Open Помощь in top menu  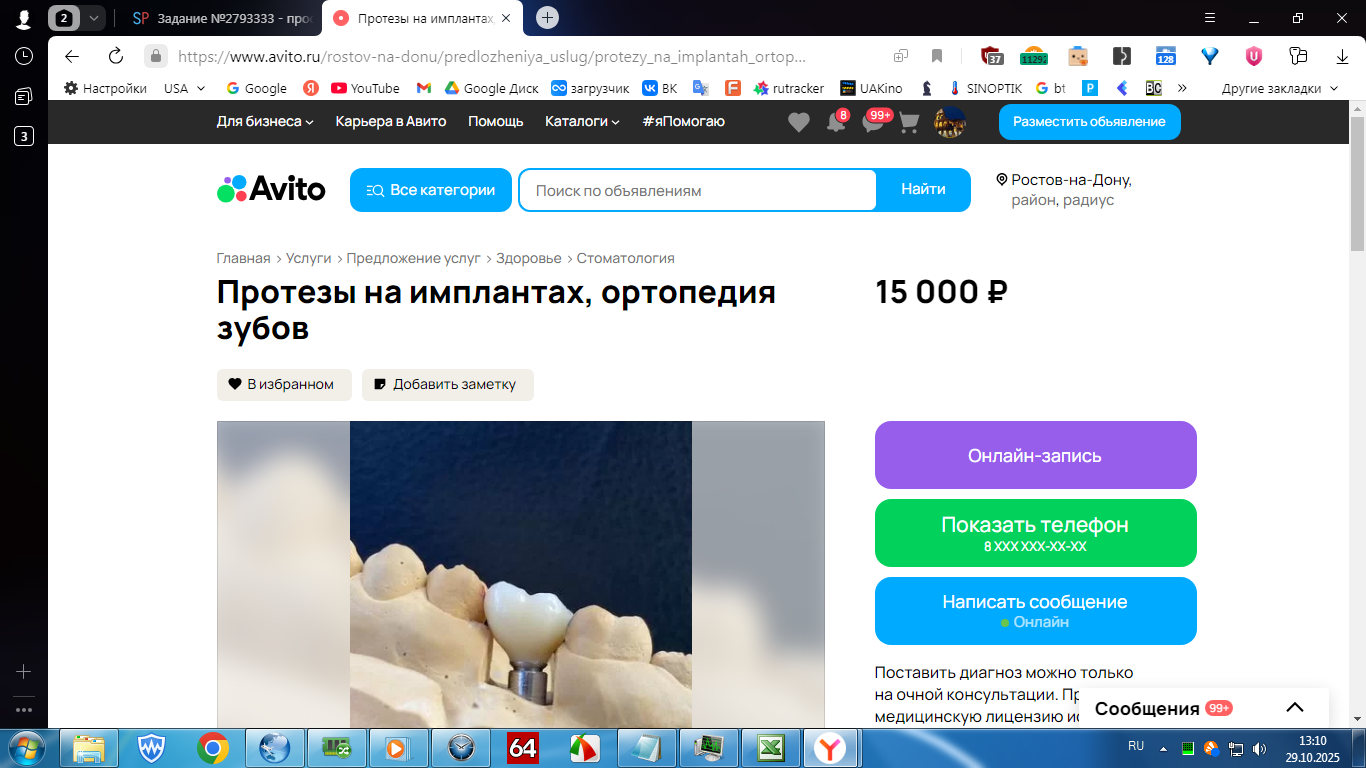tap(496, 122)
